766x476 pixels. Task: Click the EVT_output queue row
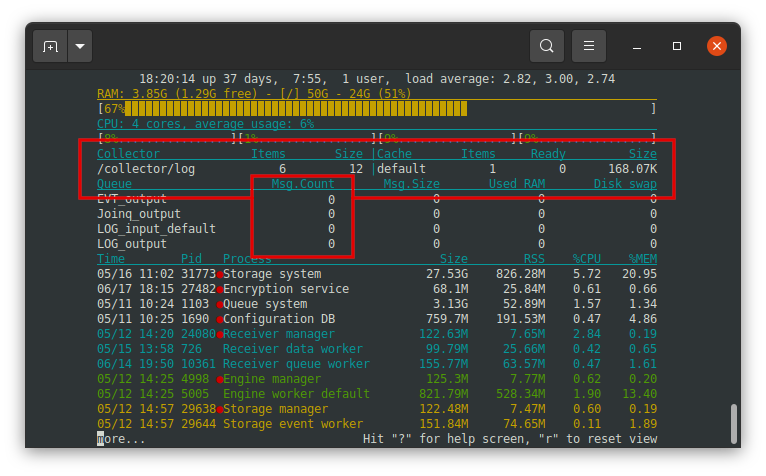pos(377,199)
